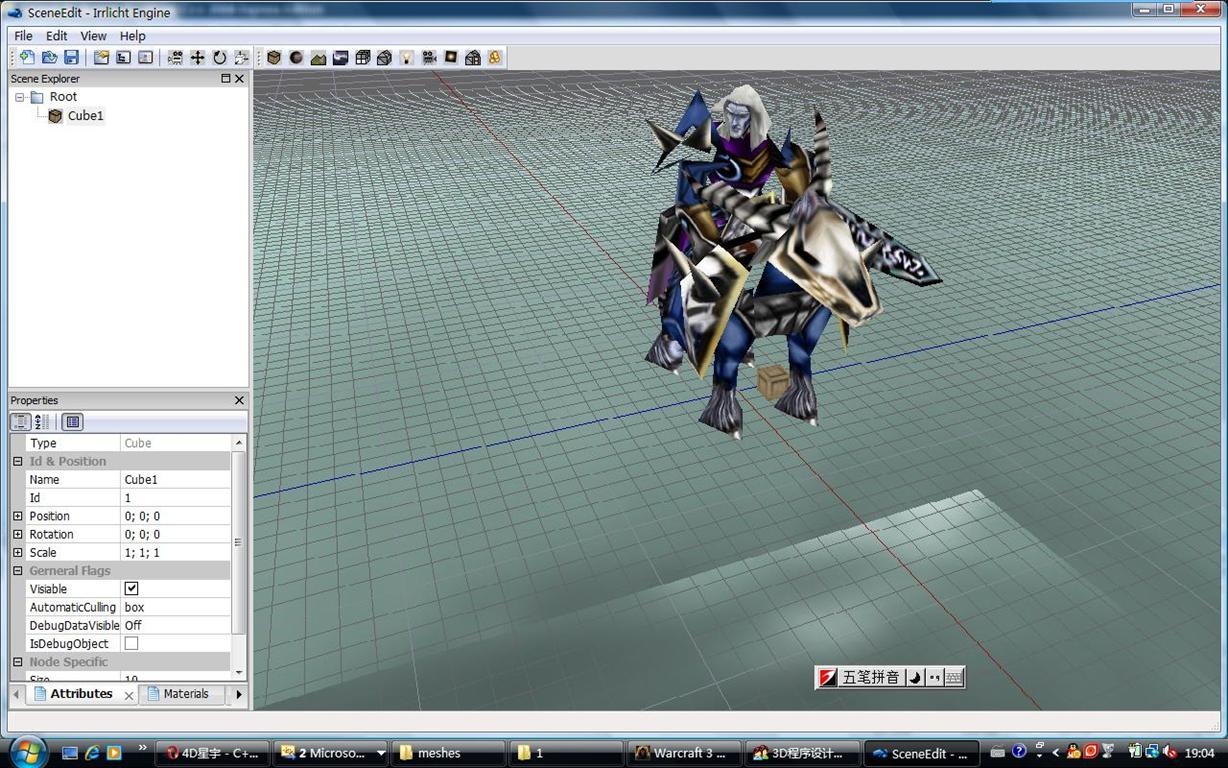The height and width of the screenshot is (768, 1228).
Task: Add a water surface node from the toolbar
Action: coord(340,58)
